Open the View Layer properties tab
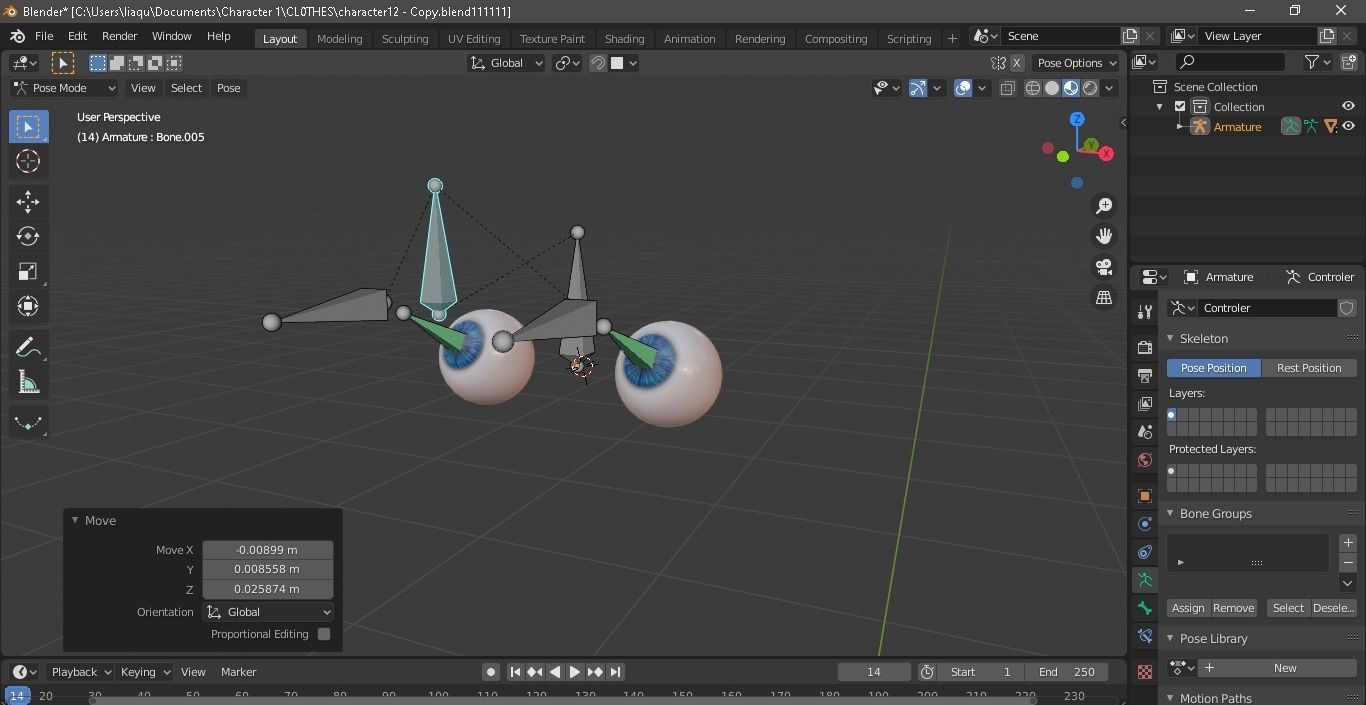Screen dimensions: 1366x705 pyautogui.click(x=1145, y=403)
